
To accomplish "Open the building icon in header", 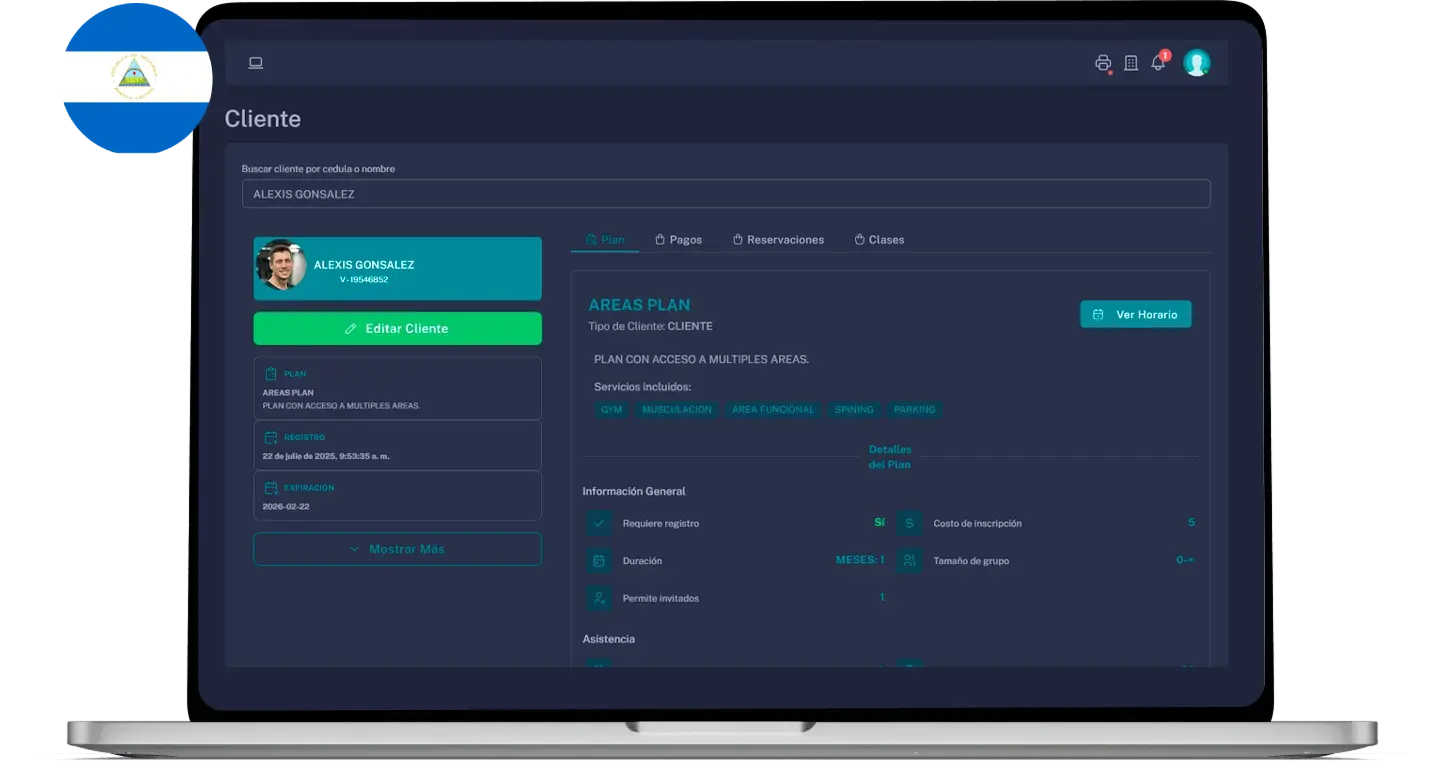I will (x=1131, y=63).
